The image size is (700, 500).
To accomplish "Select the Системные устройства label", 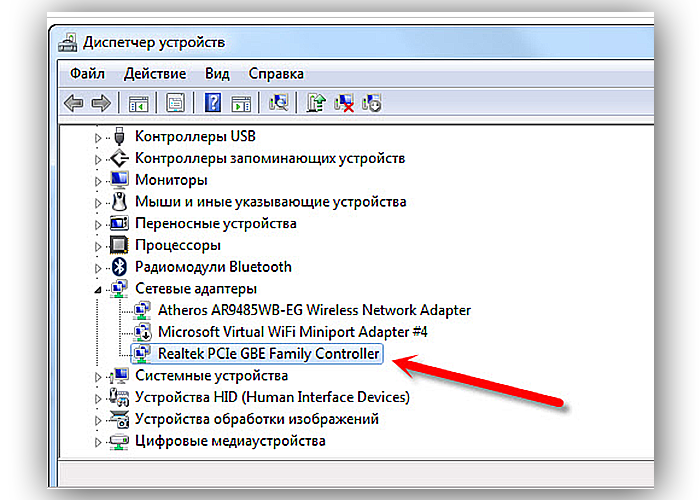I will point(212,375).
